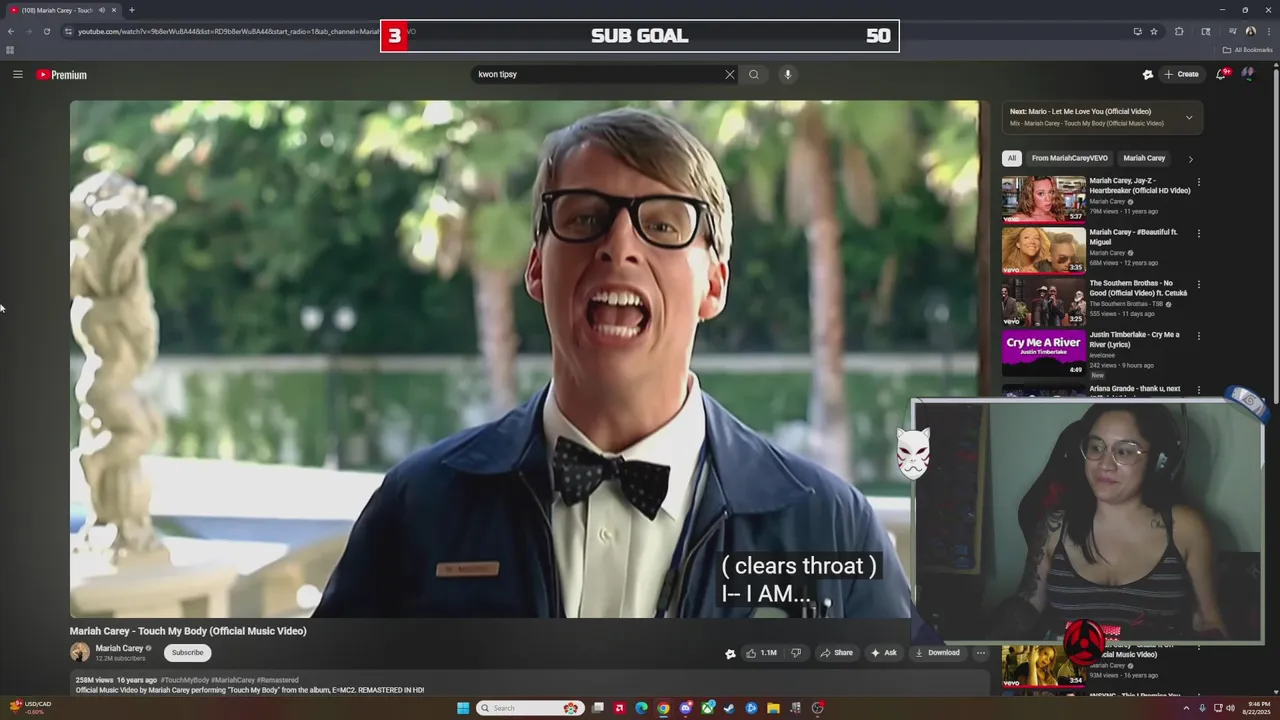Click the Xbox taskbar icon
Screen dimensions: 1280x720
coord(707,708)
